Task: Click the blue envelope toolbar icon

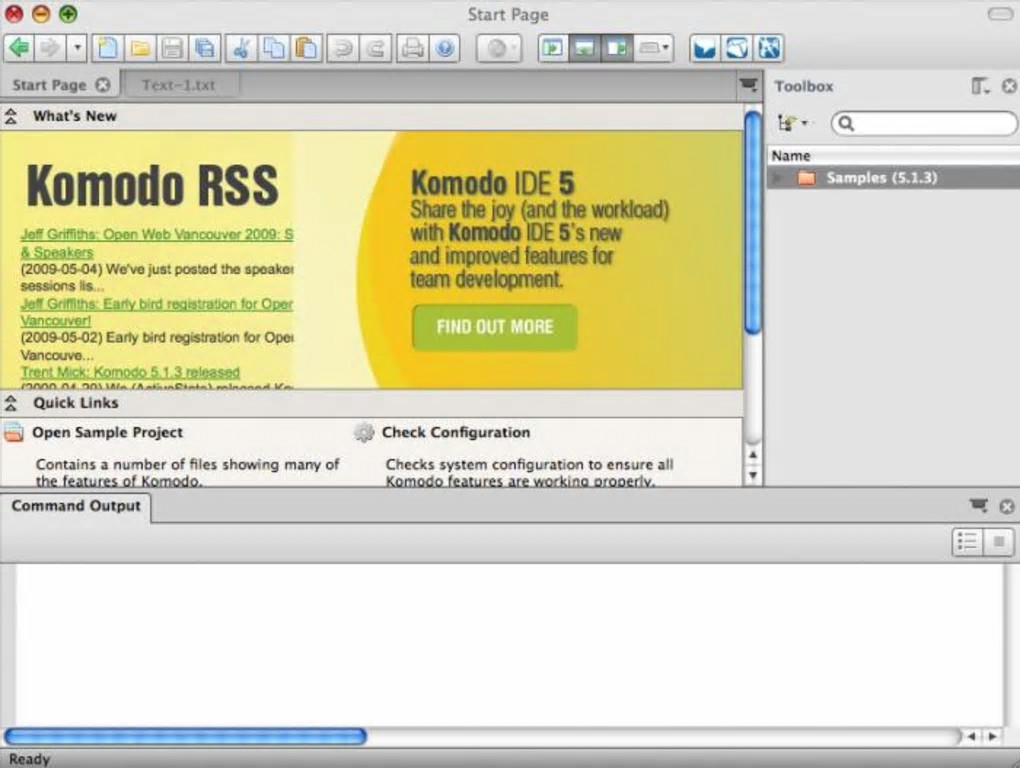Action: (705, 48)
